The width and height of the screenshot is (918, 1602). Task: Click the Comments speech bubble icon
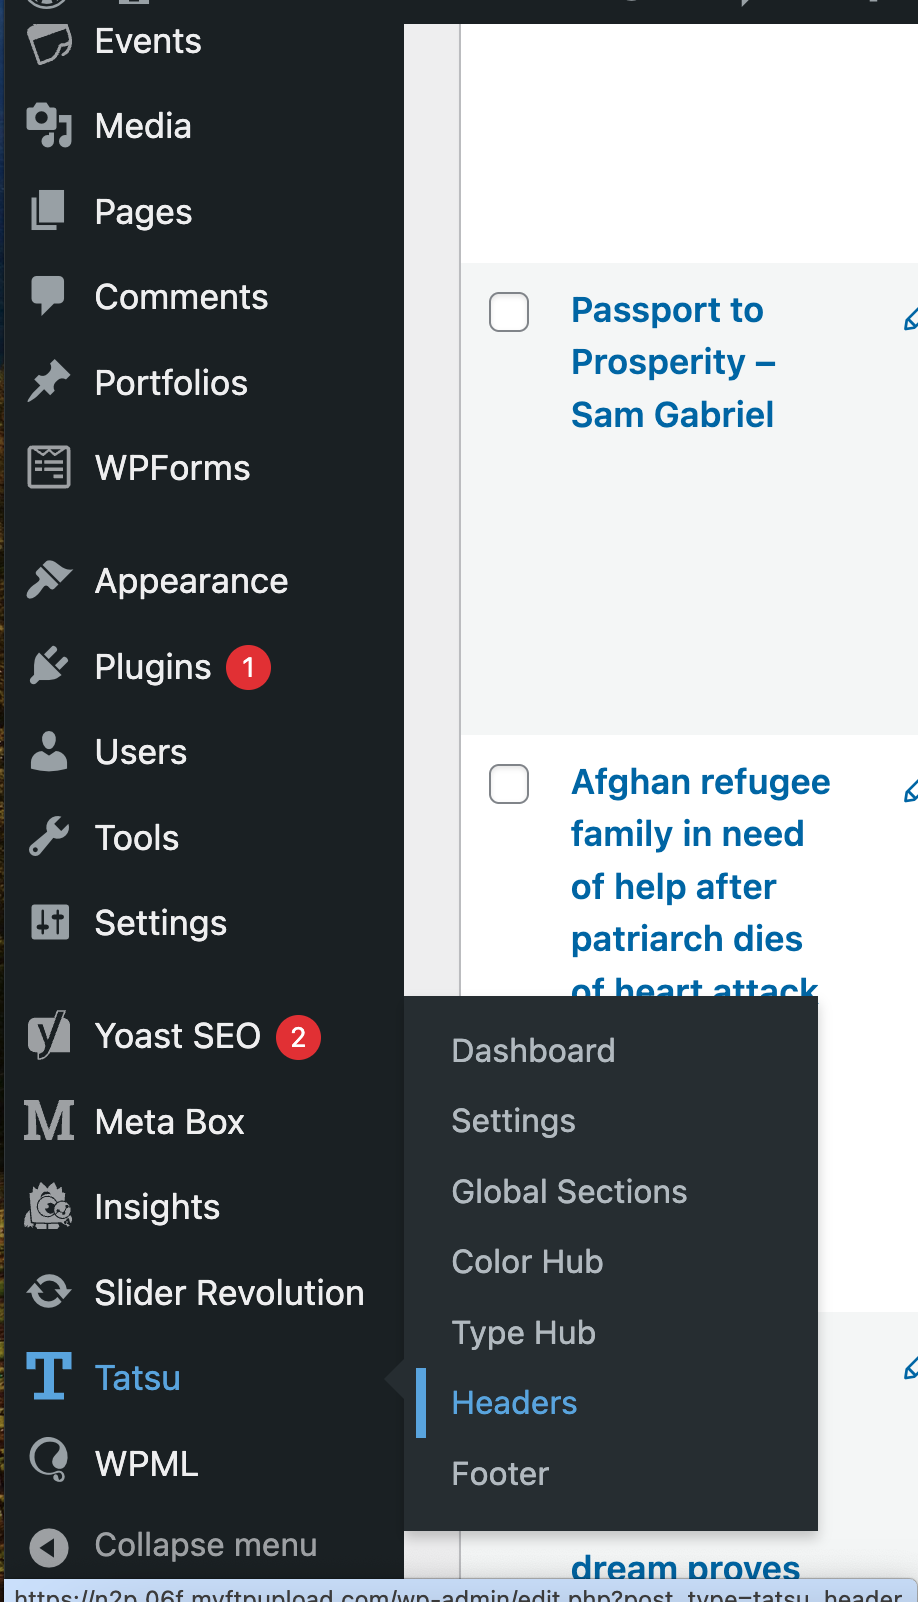pyautogui.click(x=48, y=296)
